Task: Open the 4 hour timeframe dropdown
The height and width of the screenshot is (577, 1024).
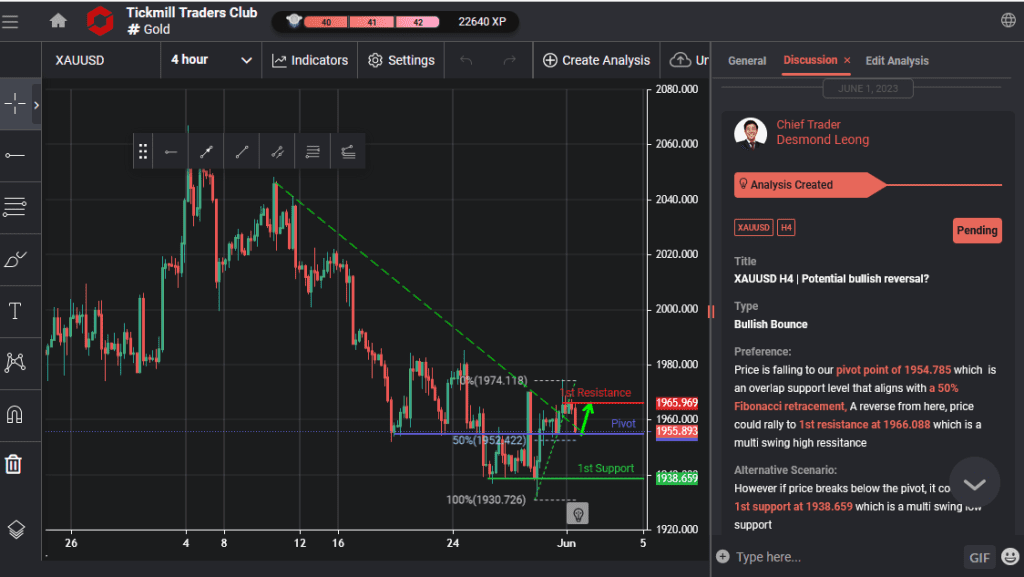Action: point(210,60)
